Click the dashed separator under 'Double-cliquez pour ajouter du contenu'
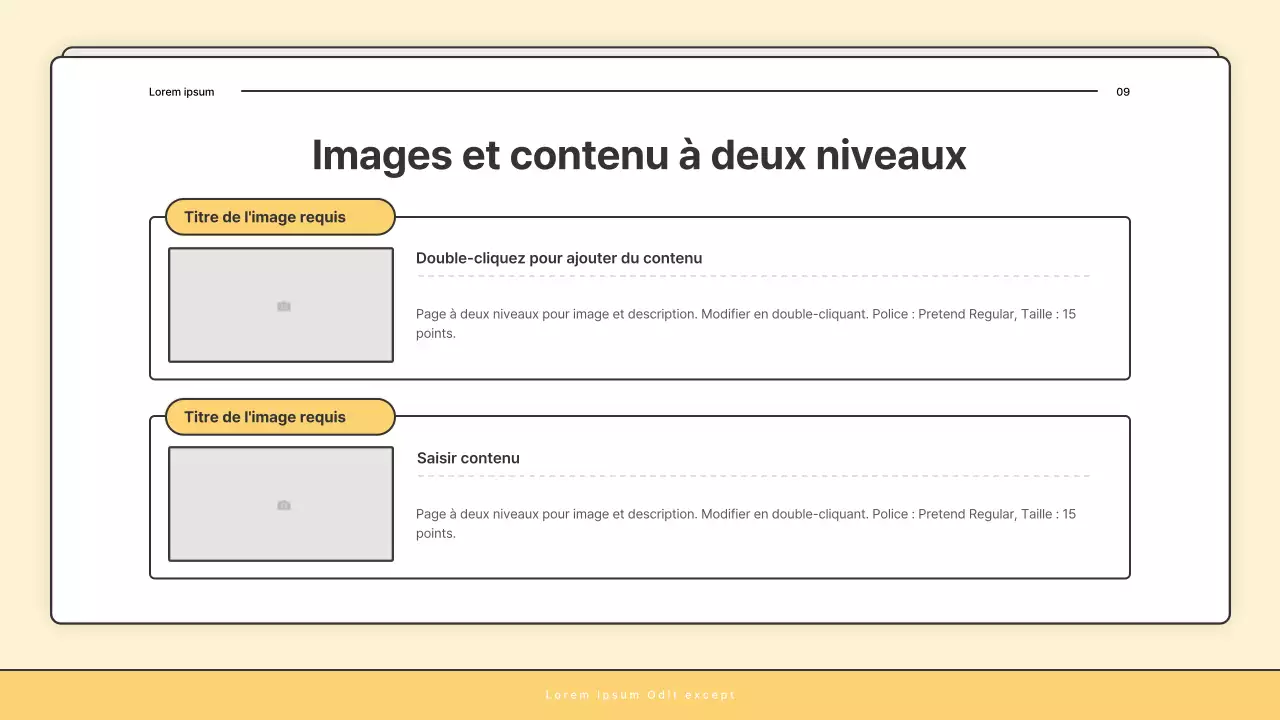 (751, 276)
